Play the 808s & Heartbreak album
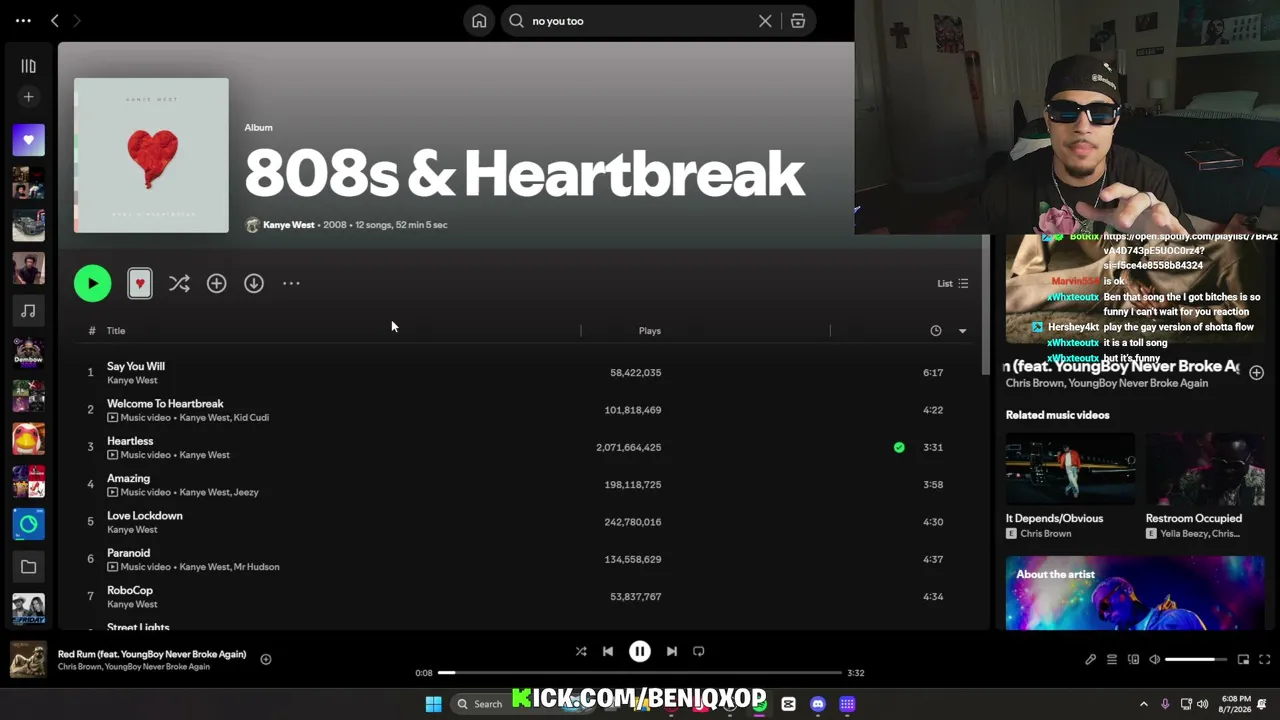The image size is (1280, 720). point(93,283)
